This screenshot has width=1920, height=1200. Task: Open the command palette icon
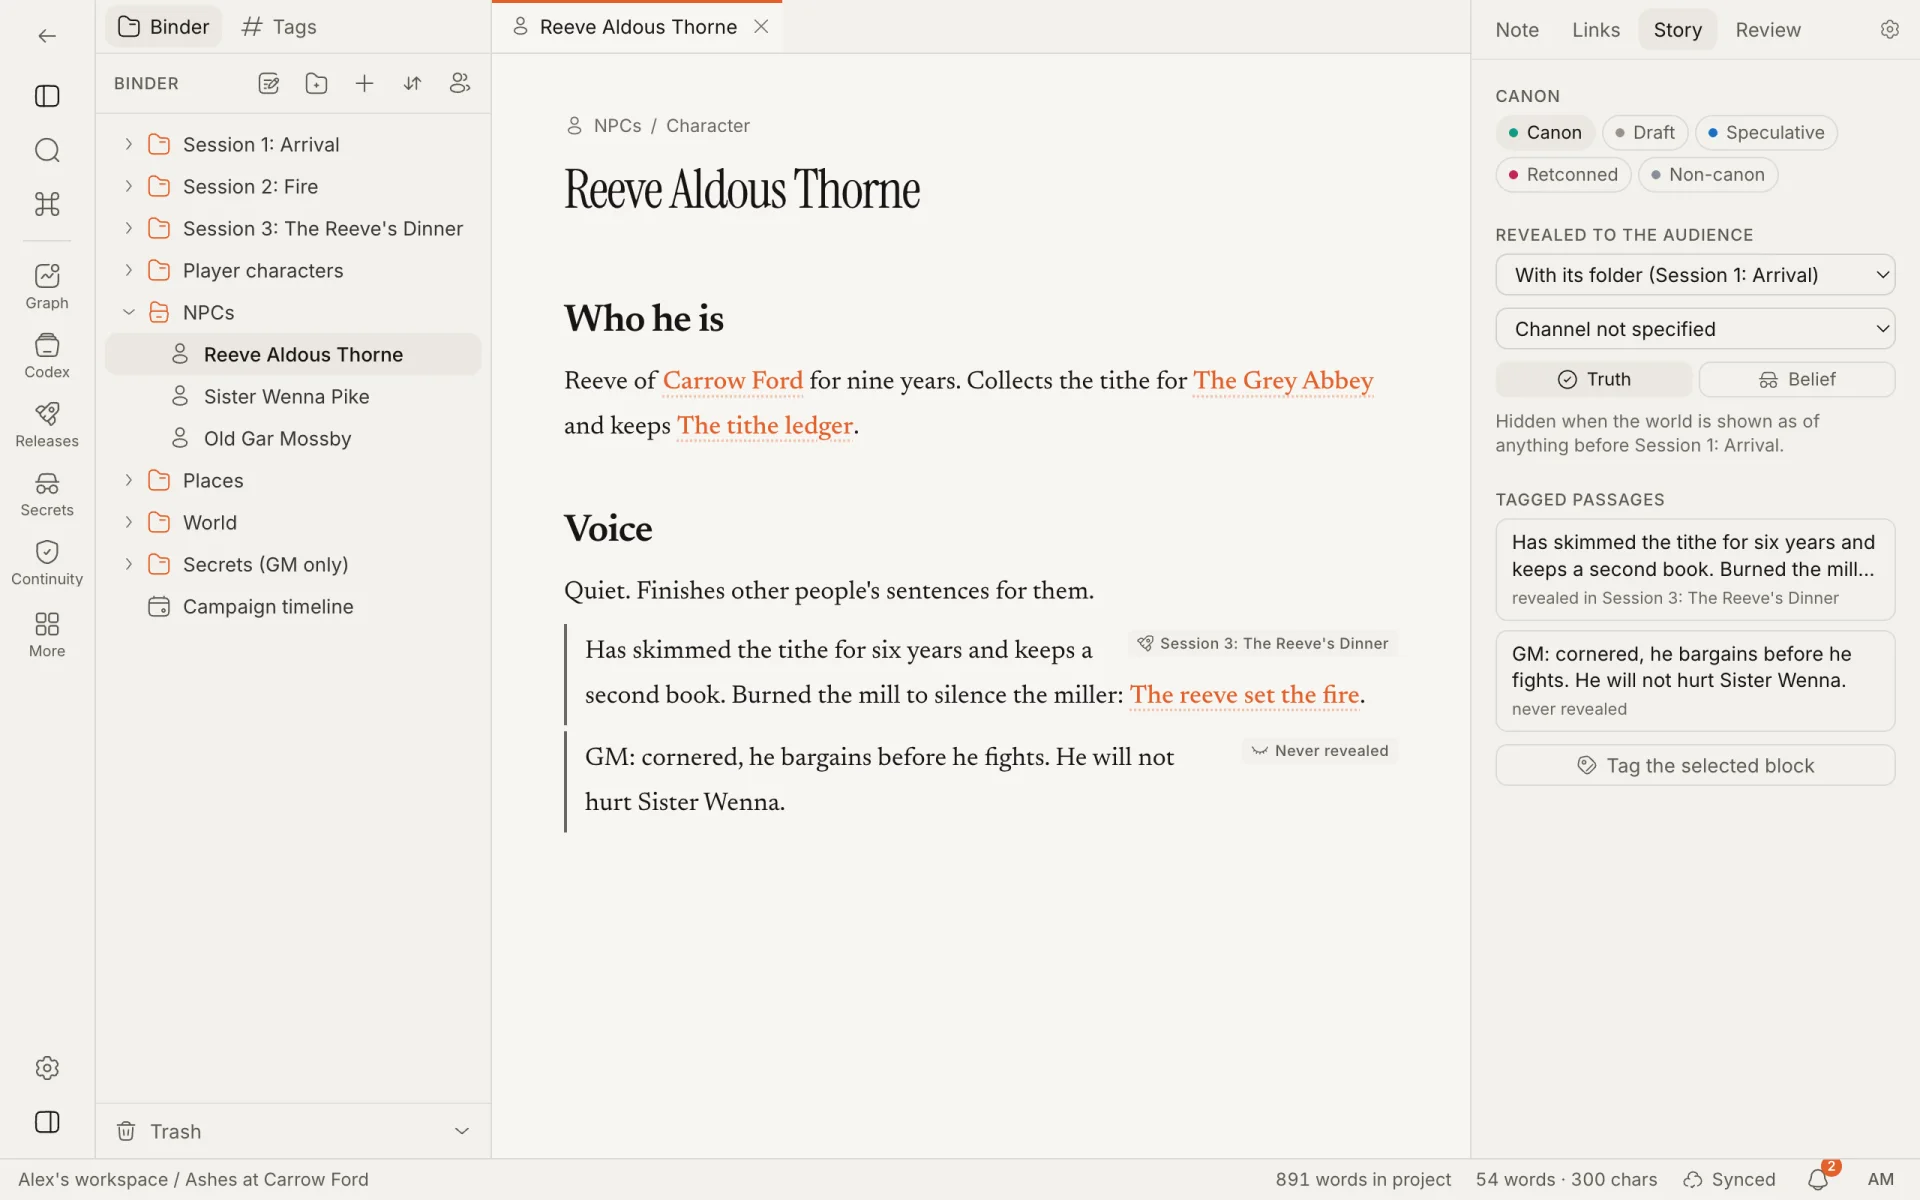click(47, 204)
